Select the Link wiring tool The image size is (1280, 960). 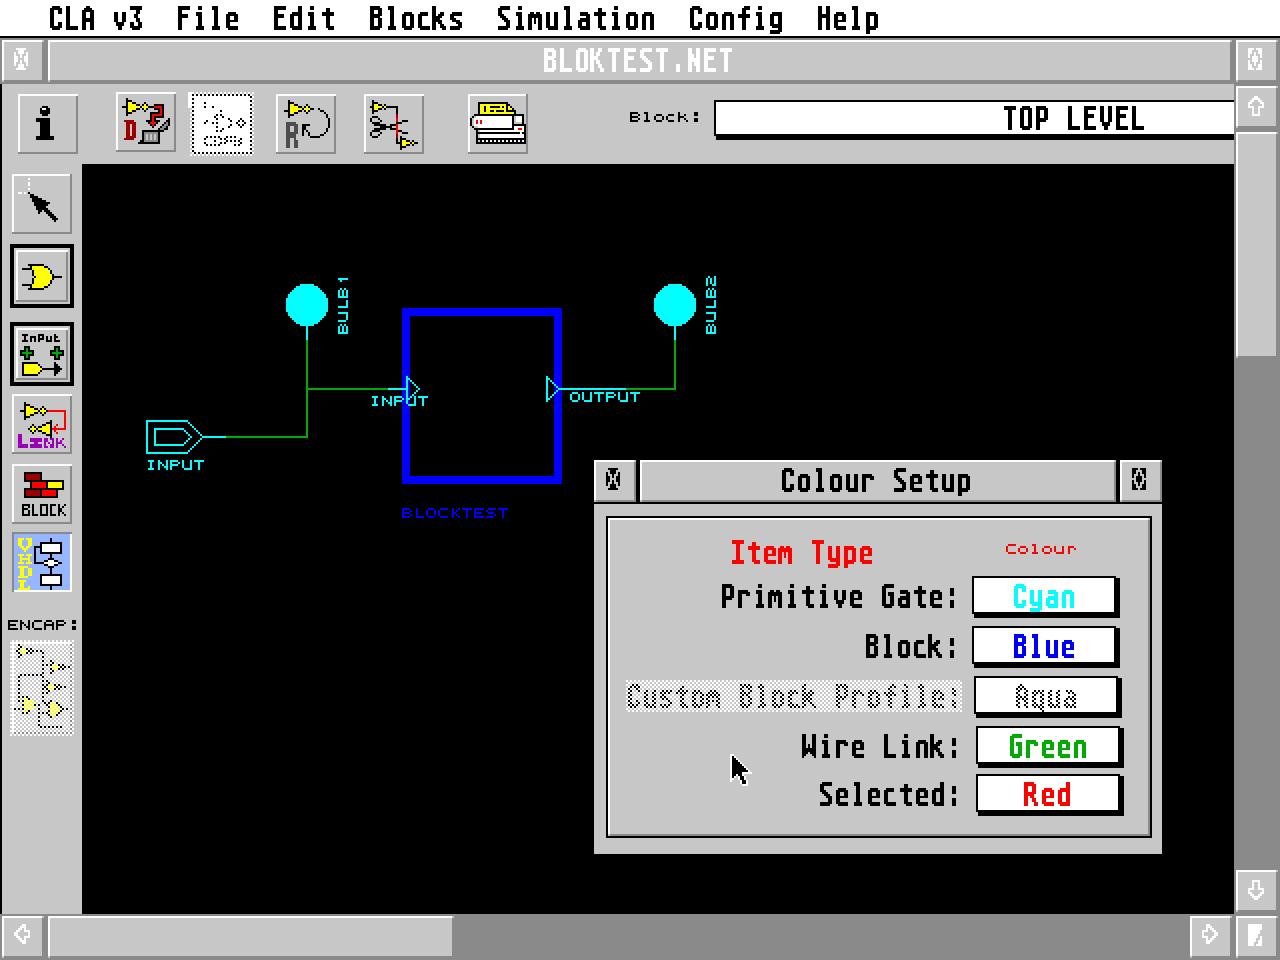pos(42,424)
